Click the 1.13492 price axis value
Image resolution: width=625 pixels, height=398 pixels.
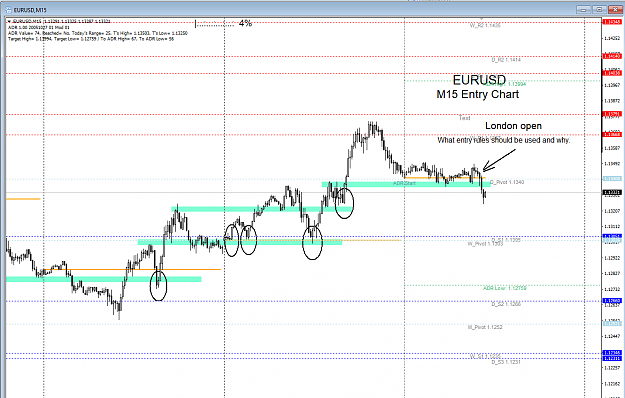pyautogui.click(x=612, y=163)
